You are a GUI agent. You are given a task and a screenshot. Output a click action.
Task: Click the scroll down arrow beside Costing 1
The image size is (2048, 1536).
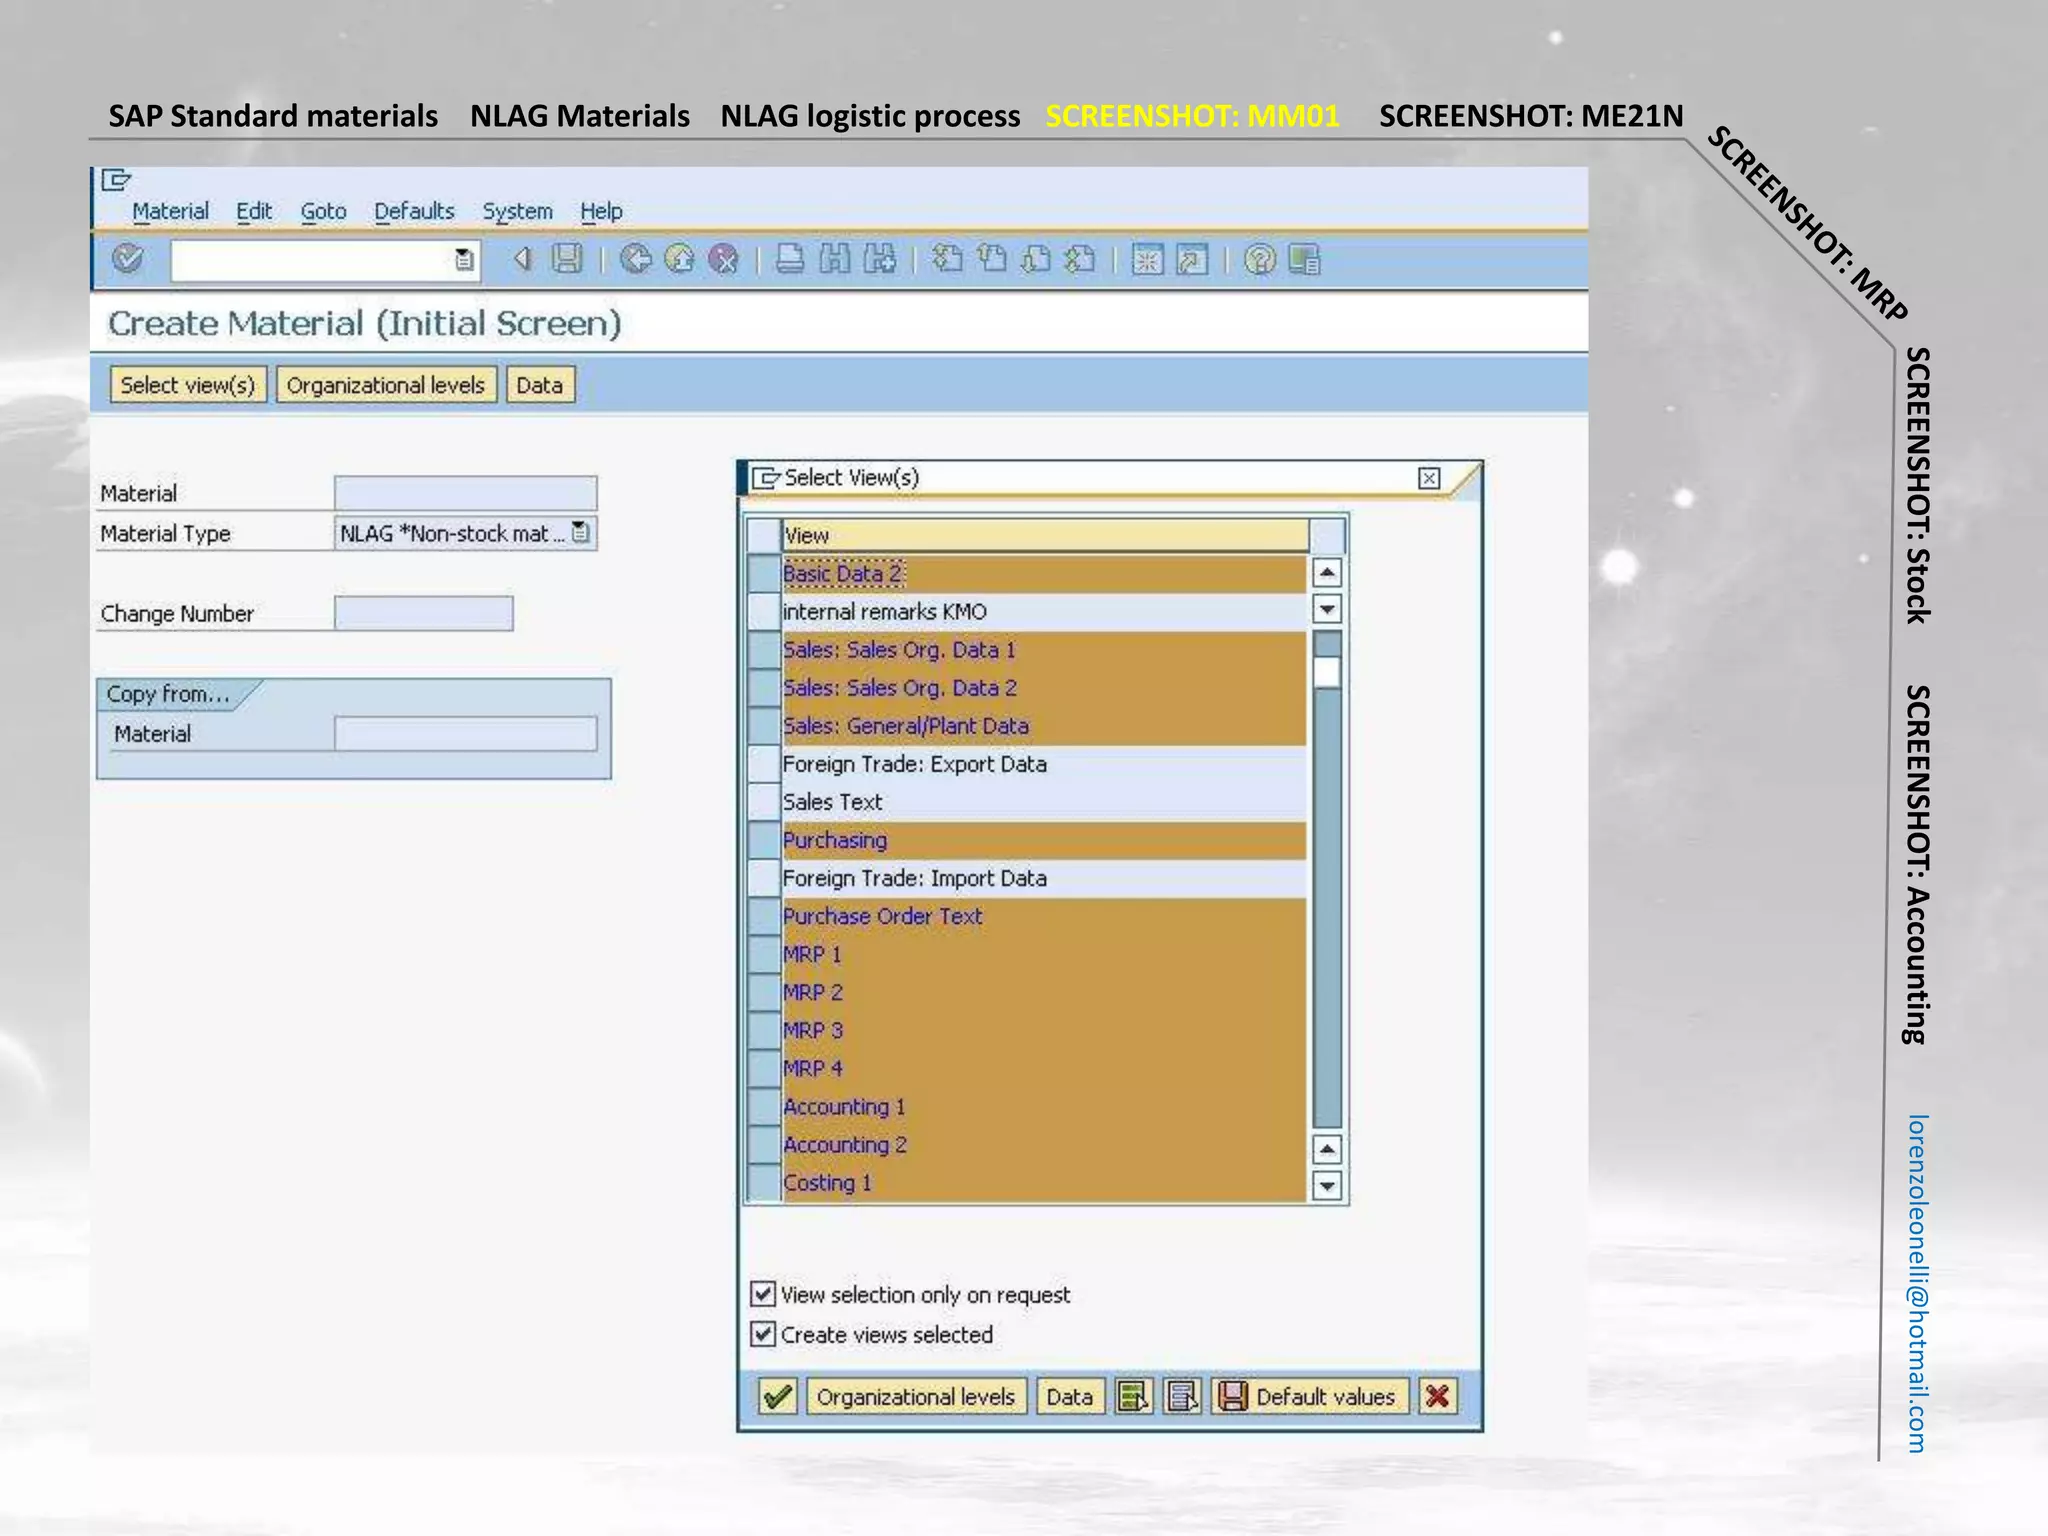(x=1327, y=1186)
